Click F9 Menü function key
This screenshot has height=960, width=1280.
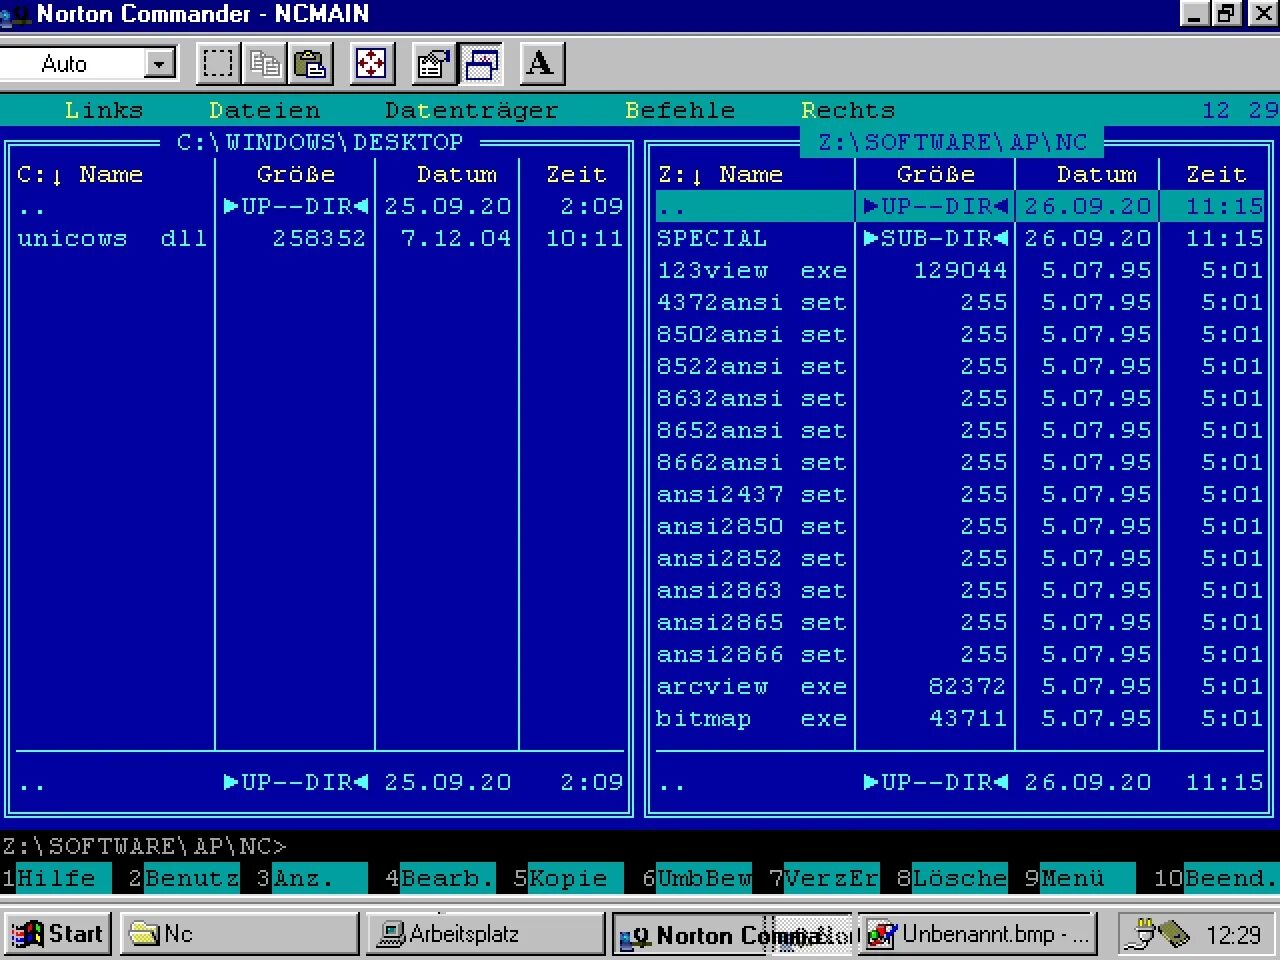tap(1080, 878)
